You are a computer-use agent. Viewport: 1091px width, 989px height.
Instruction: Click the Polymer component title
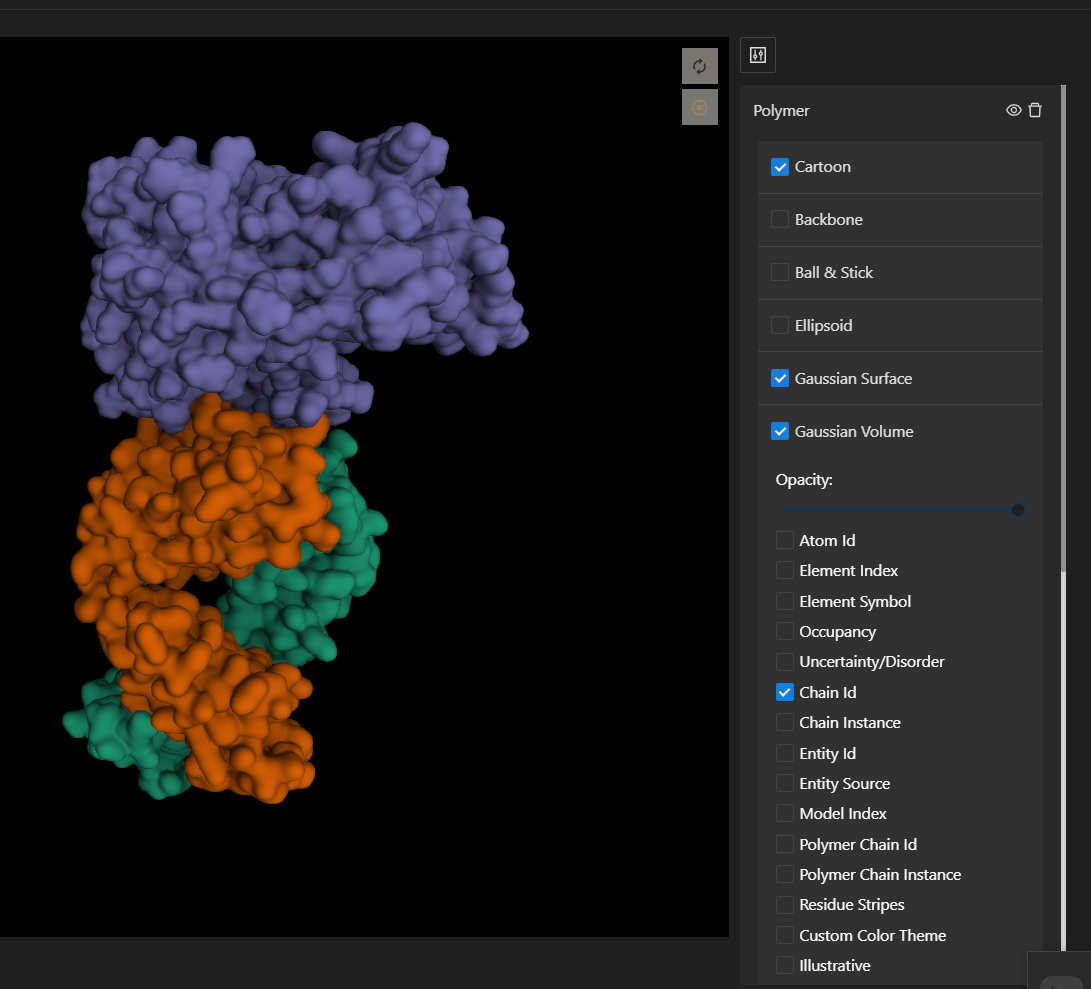(x=781, y=111)
